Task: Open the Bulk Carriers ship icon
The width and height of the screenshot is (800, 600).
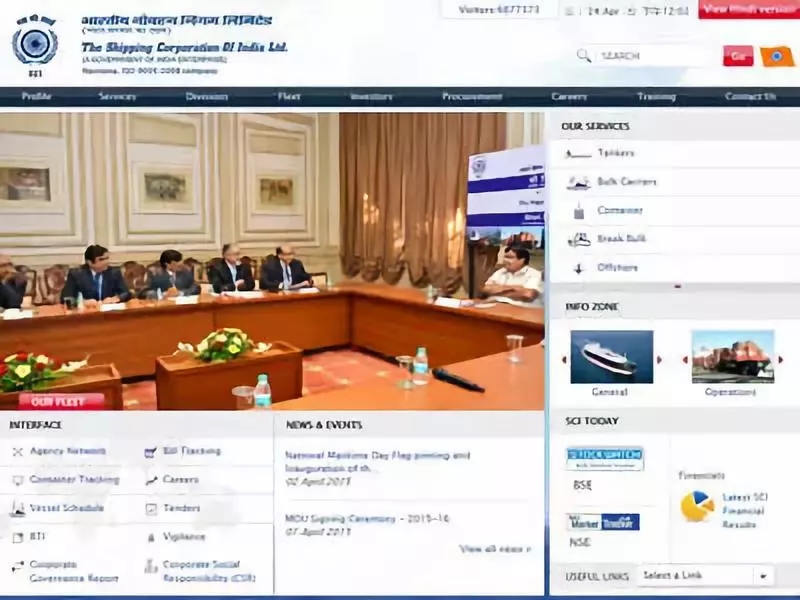Action: pyautogui.click(x=579, y=182)
